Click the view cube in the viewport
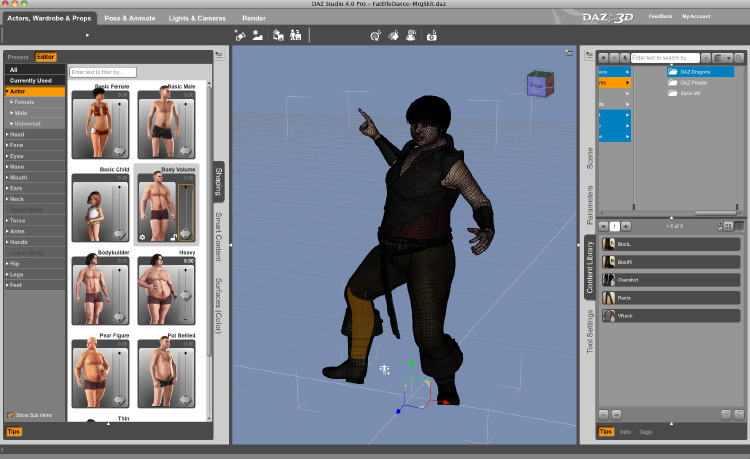 click(x=540, y=84)
